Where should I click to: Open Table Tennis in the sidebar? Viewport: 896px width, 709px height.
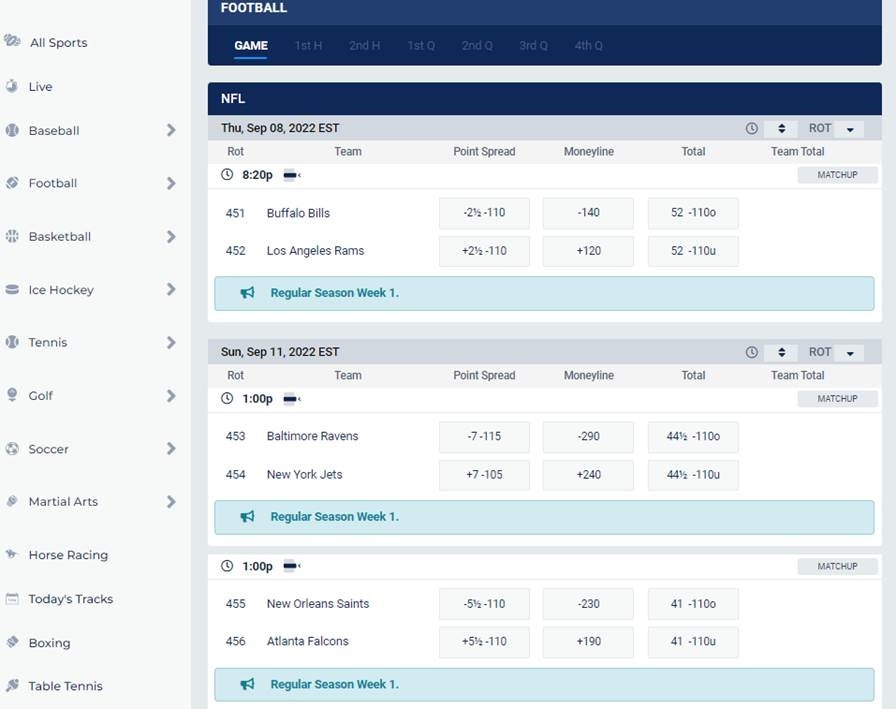tap(66, 686)
